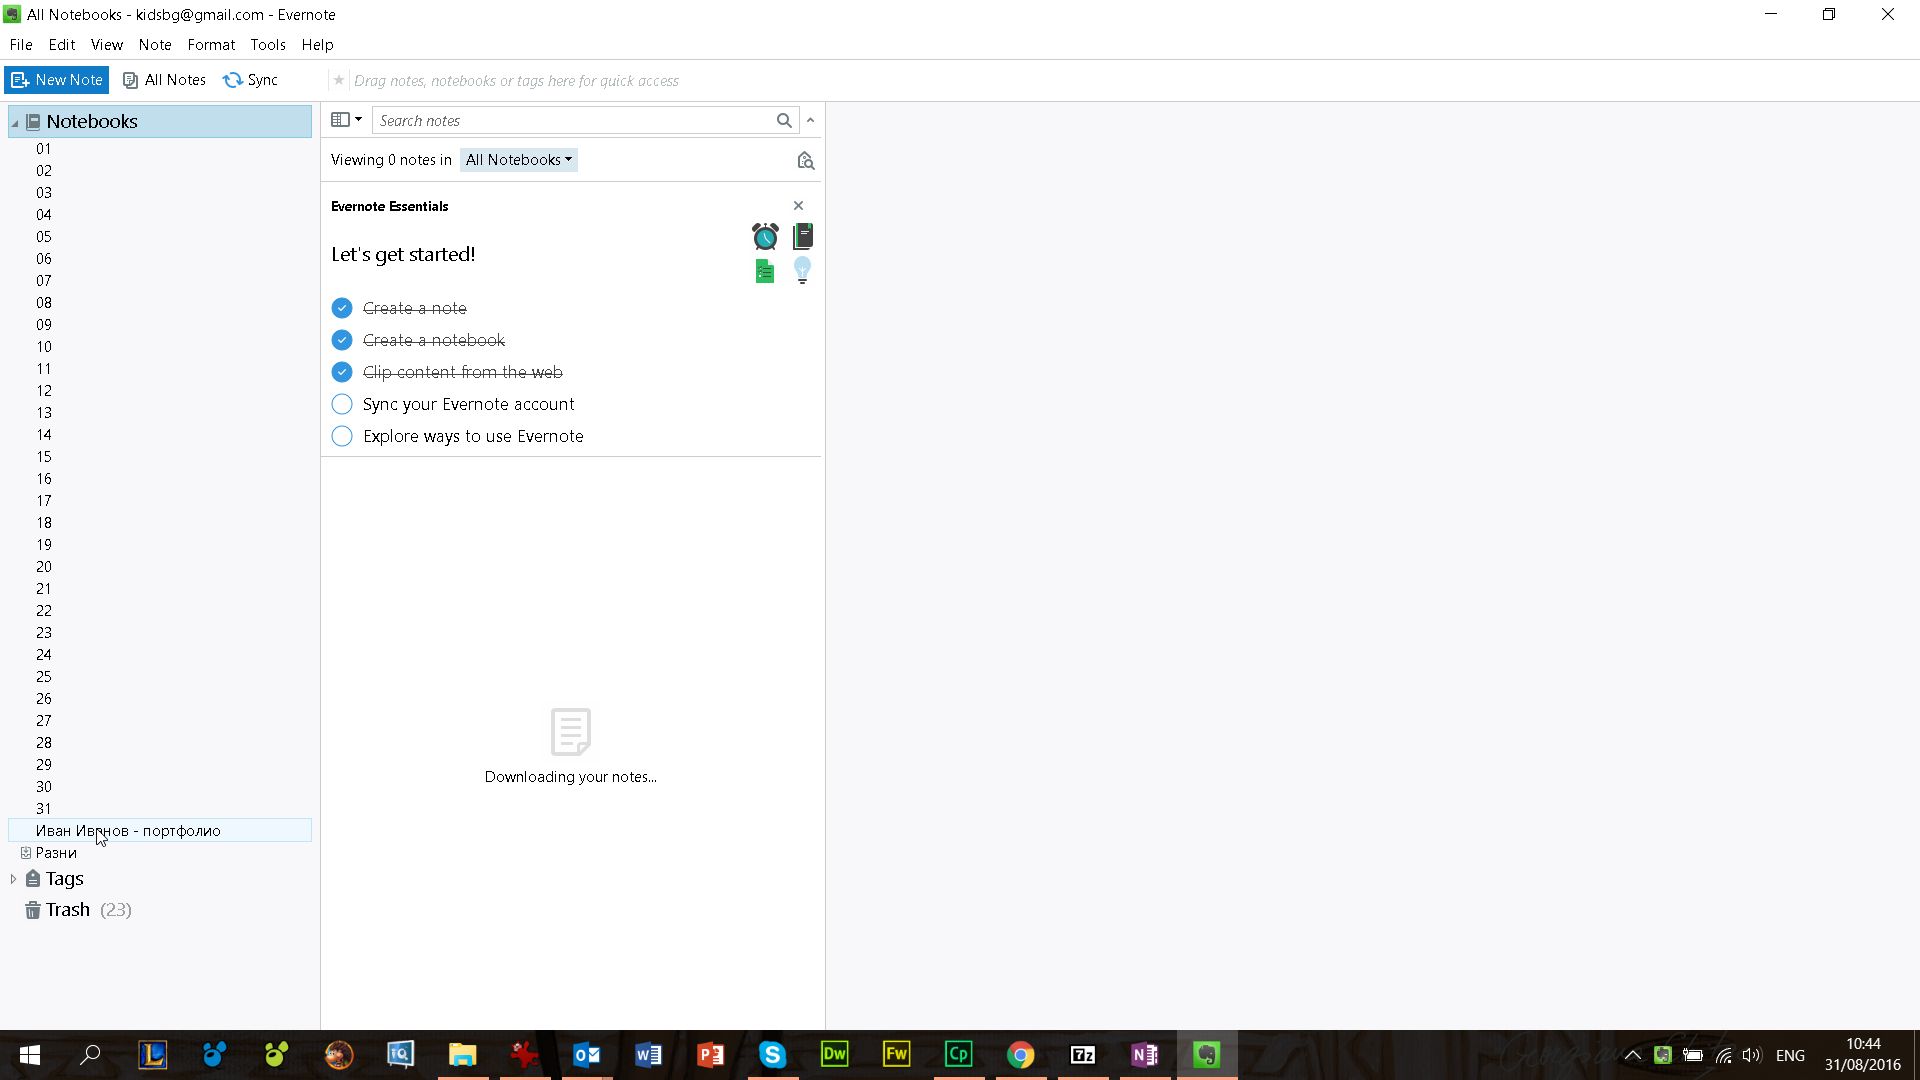Check the Explore ways to use Evernote circle
Image resolution: width=1920 pixels, height=1080 pixels.
tap(342, 436)
